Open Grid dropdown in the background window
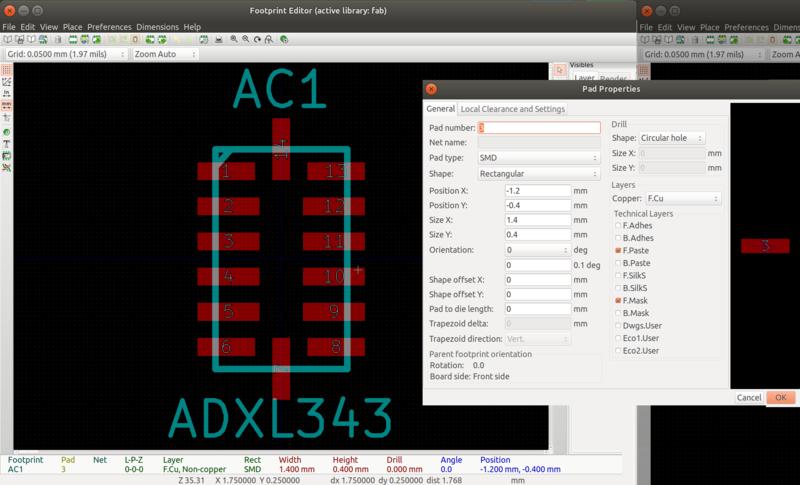 click(702, 54)
